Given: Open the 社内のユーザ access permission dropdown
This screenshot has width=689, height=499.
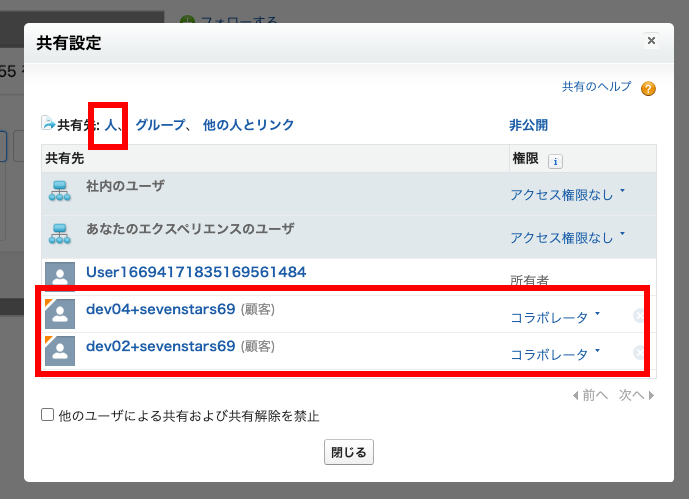Looking at the screenshot, I should click(x=567, y=195).
